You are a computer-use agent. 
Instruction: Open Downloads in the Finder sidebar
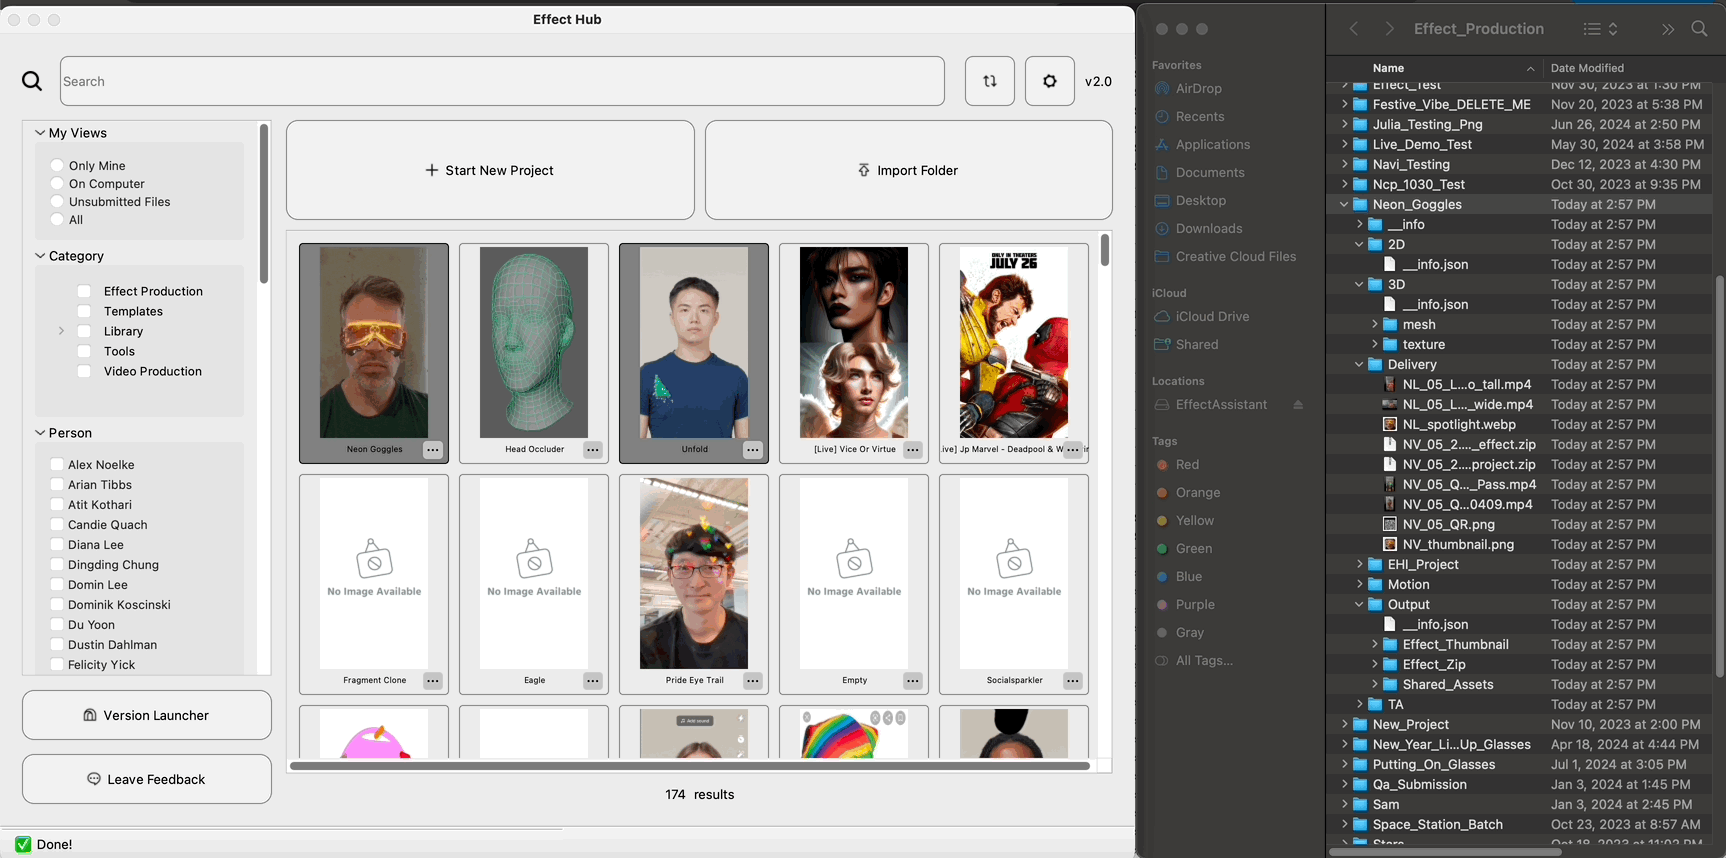pos(1209,229)
